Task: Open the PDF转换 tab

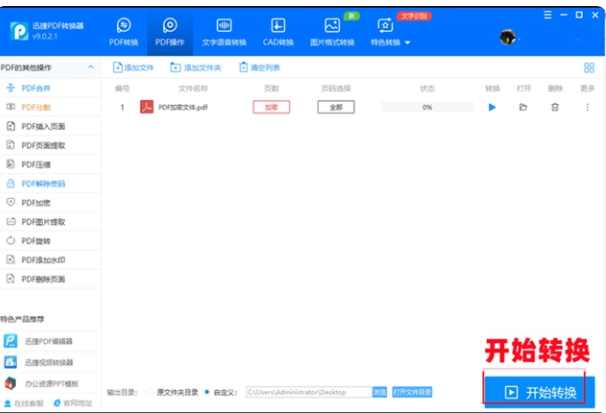Action: click(x=124, y=32)
